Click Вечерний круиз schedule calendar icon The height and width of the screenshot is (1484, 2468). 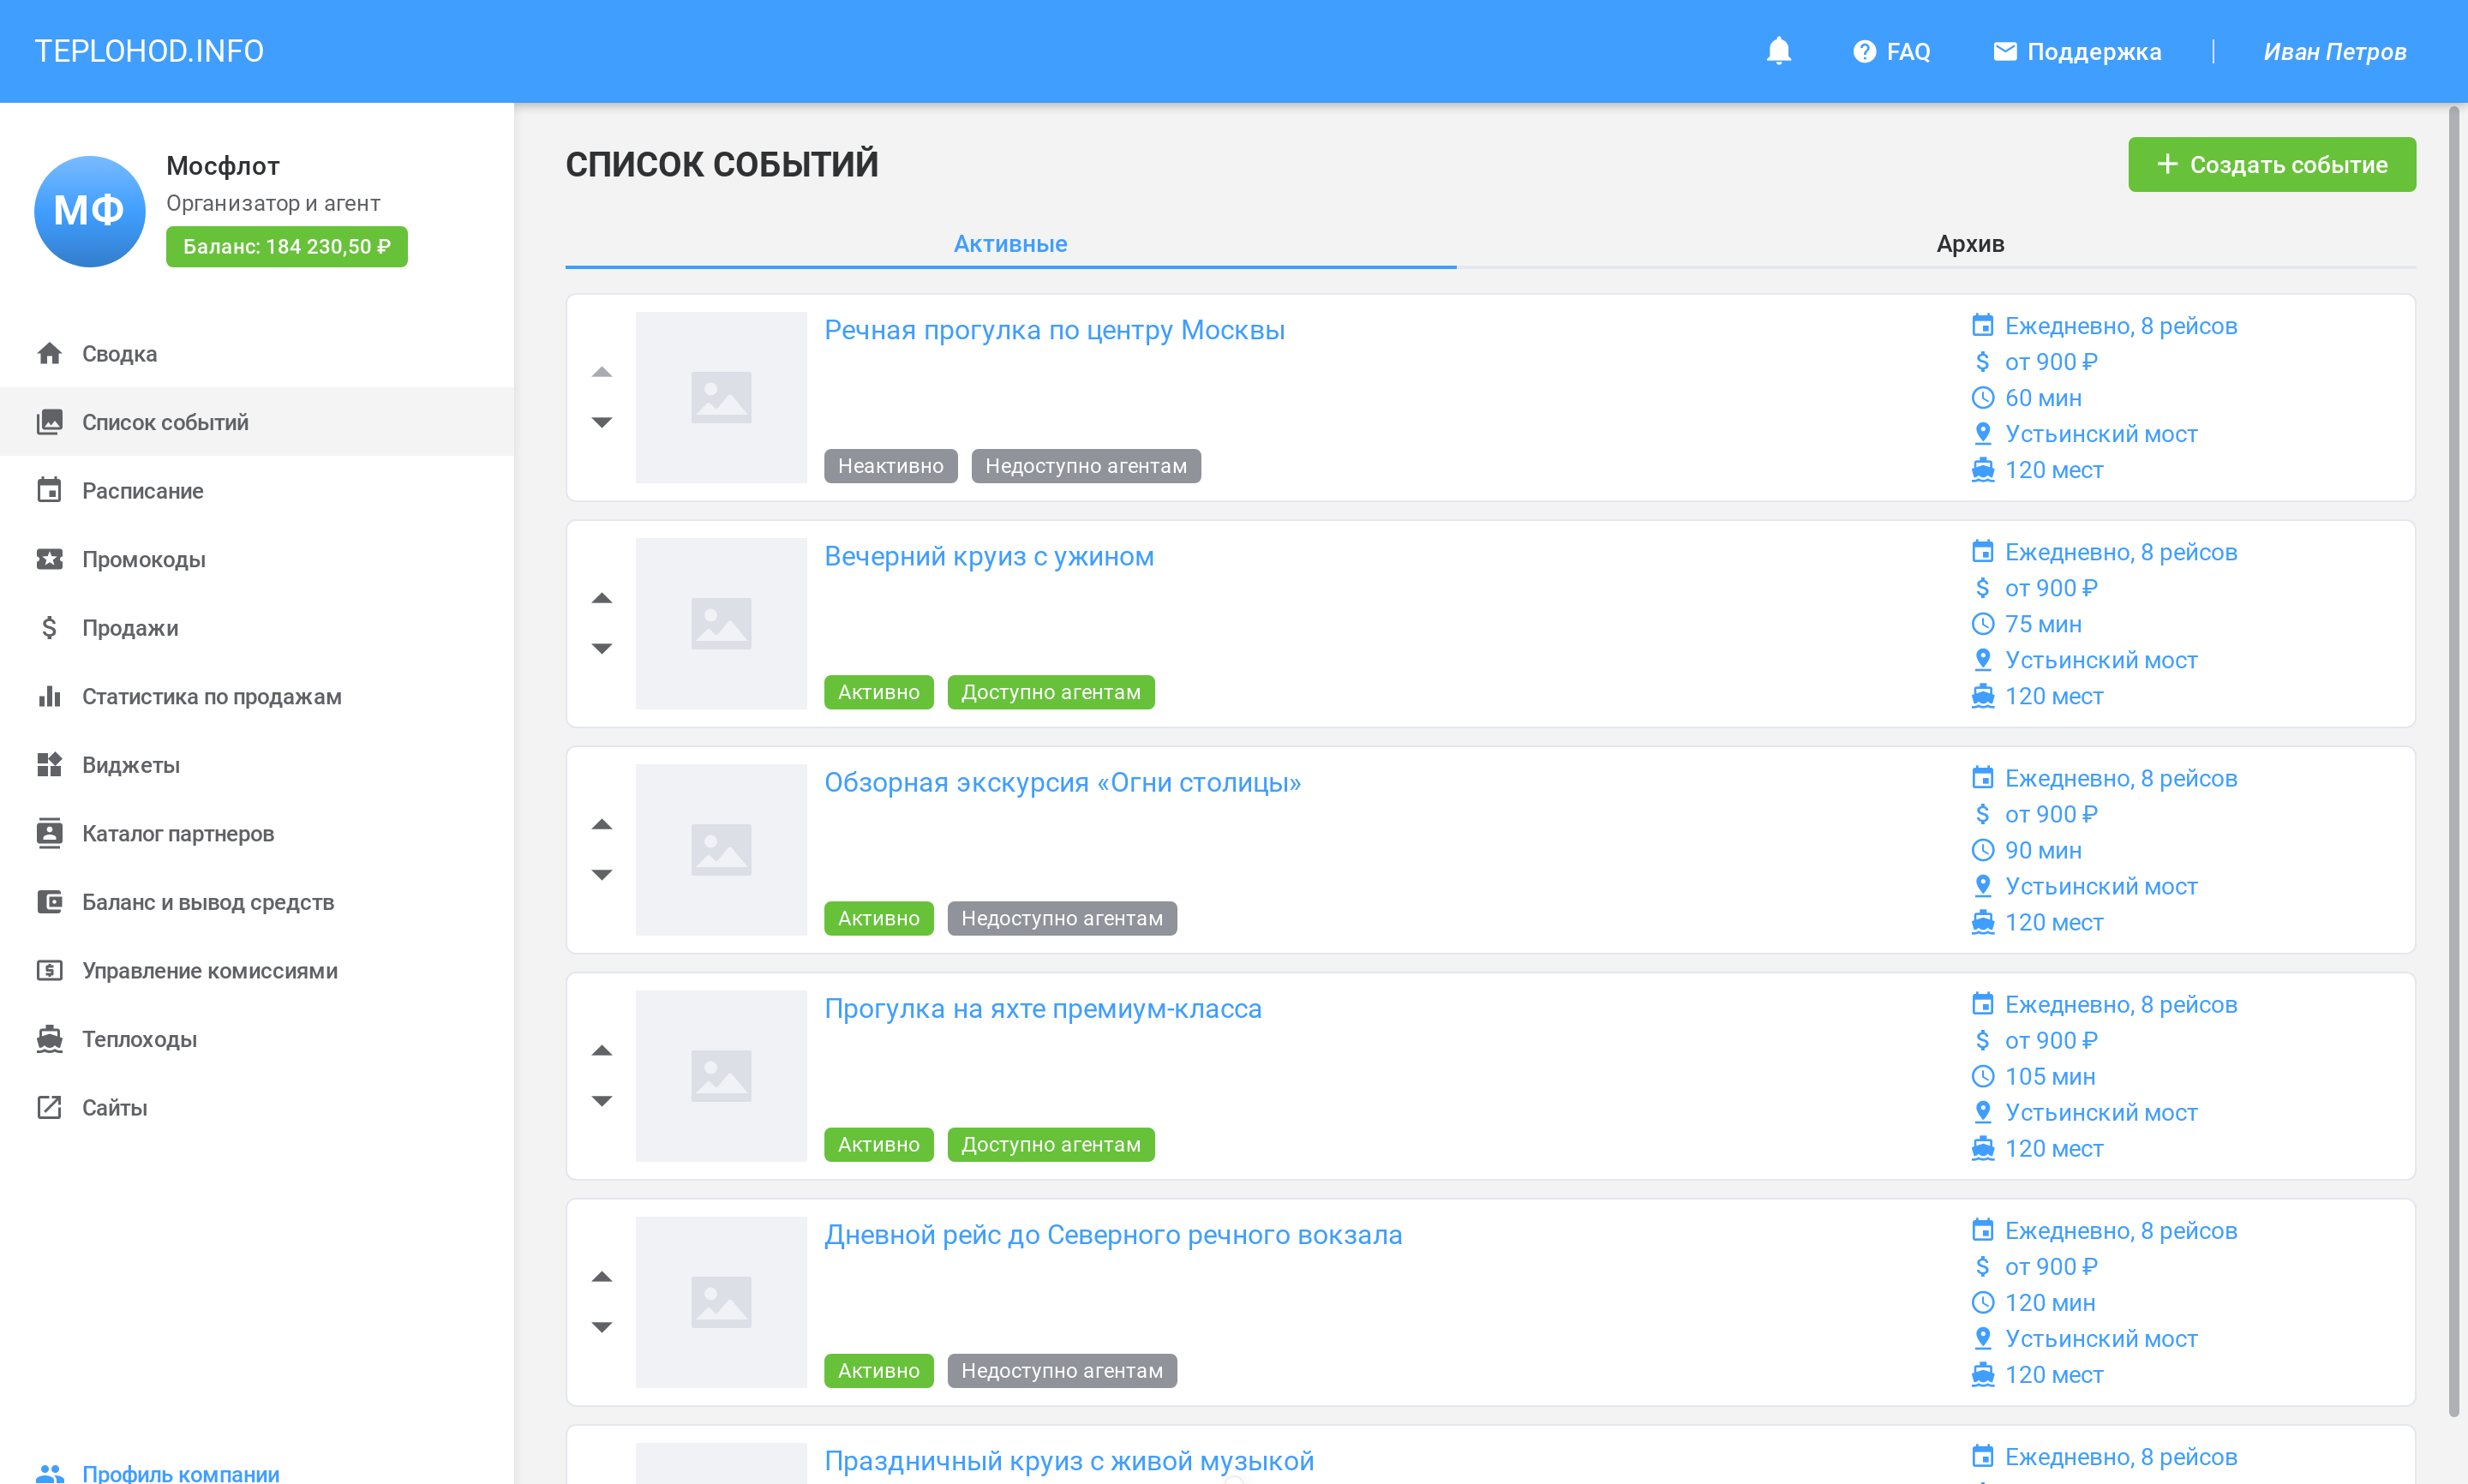click(x=1982, y=552)
